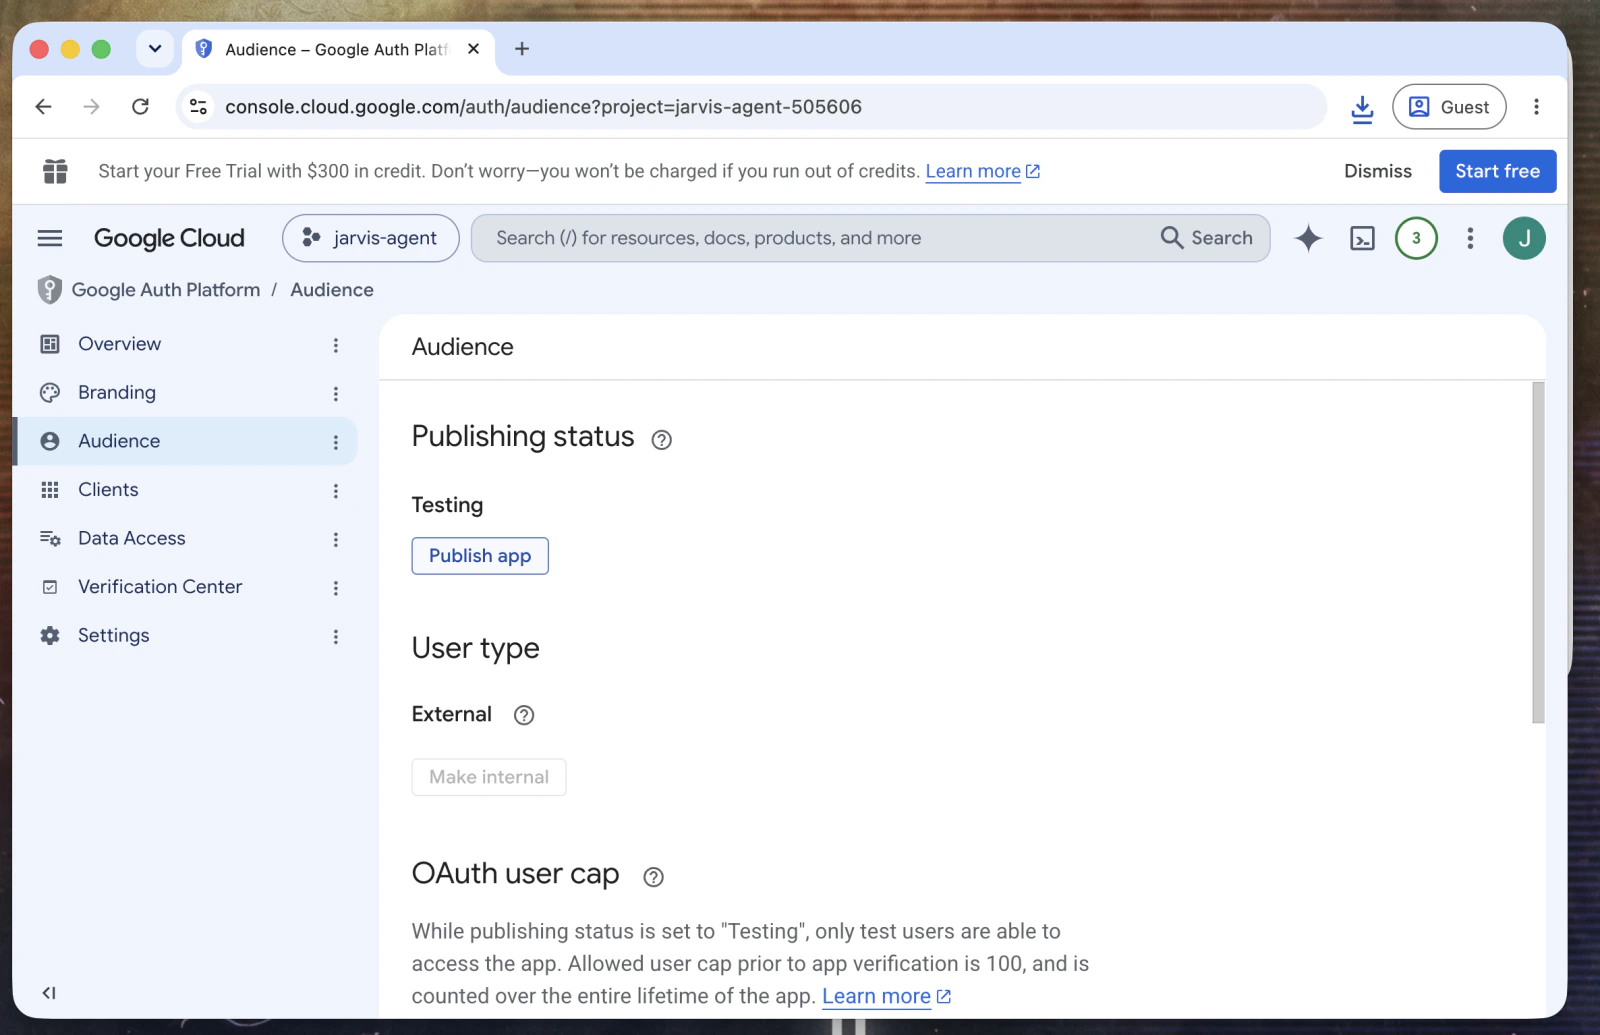
Task: Open Chrome downloads icon
Action: [x=1362, y=107]
